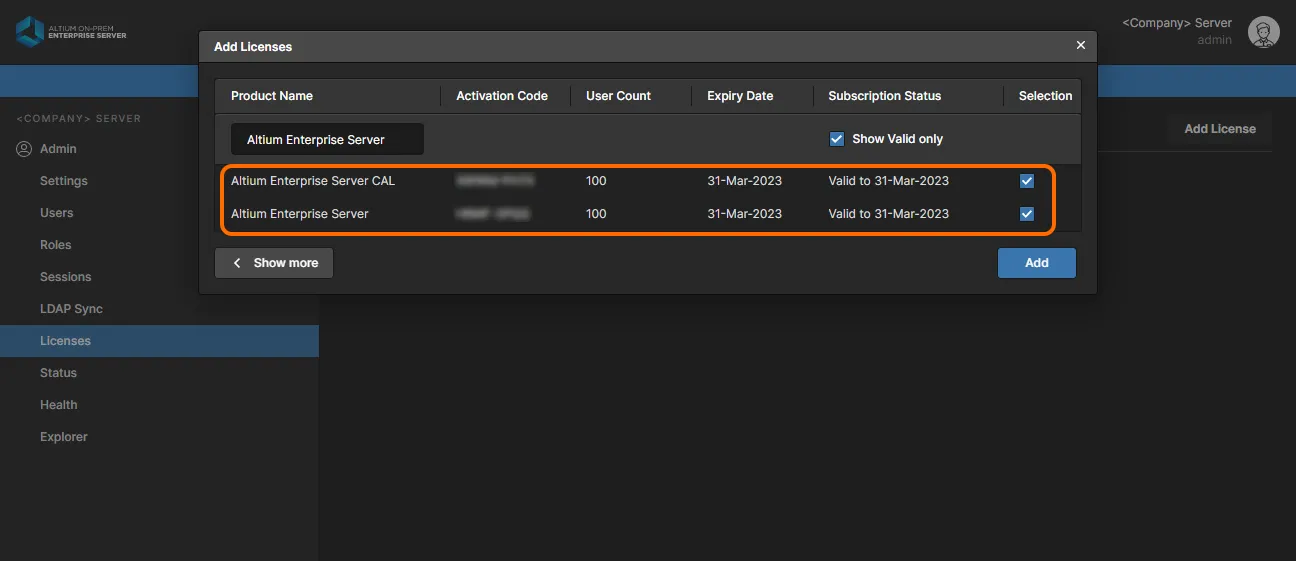
Task: Open the admin user avatar menu
Action: click(x=1264, y=32)
